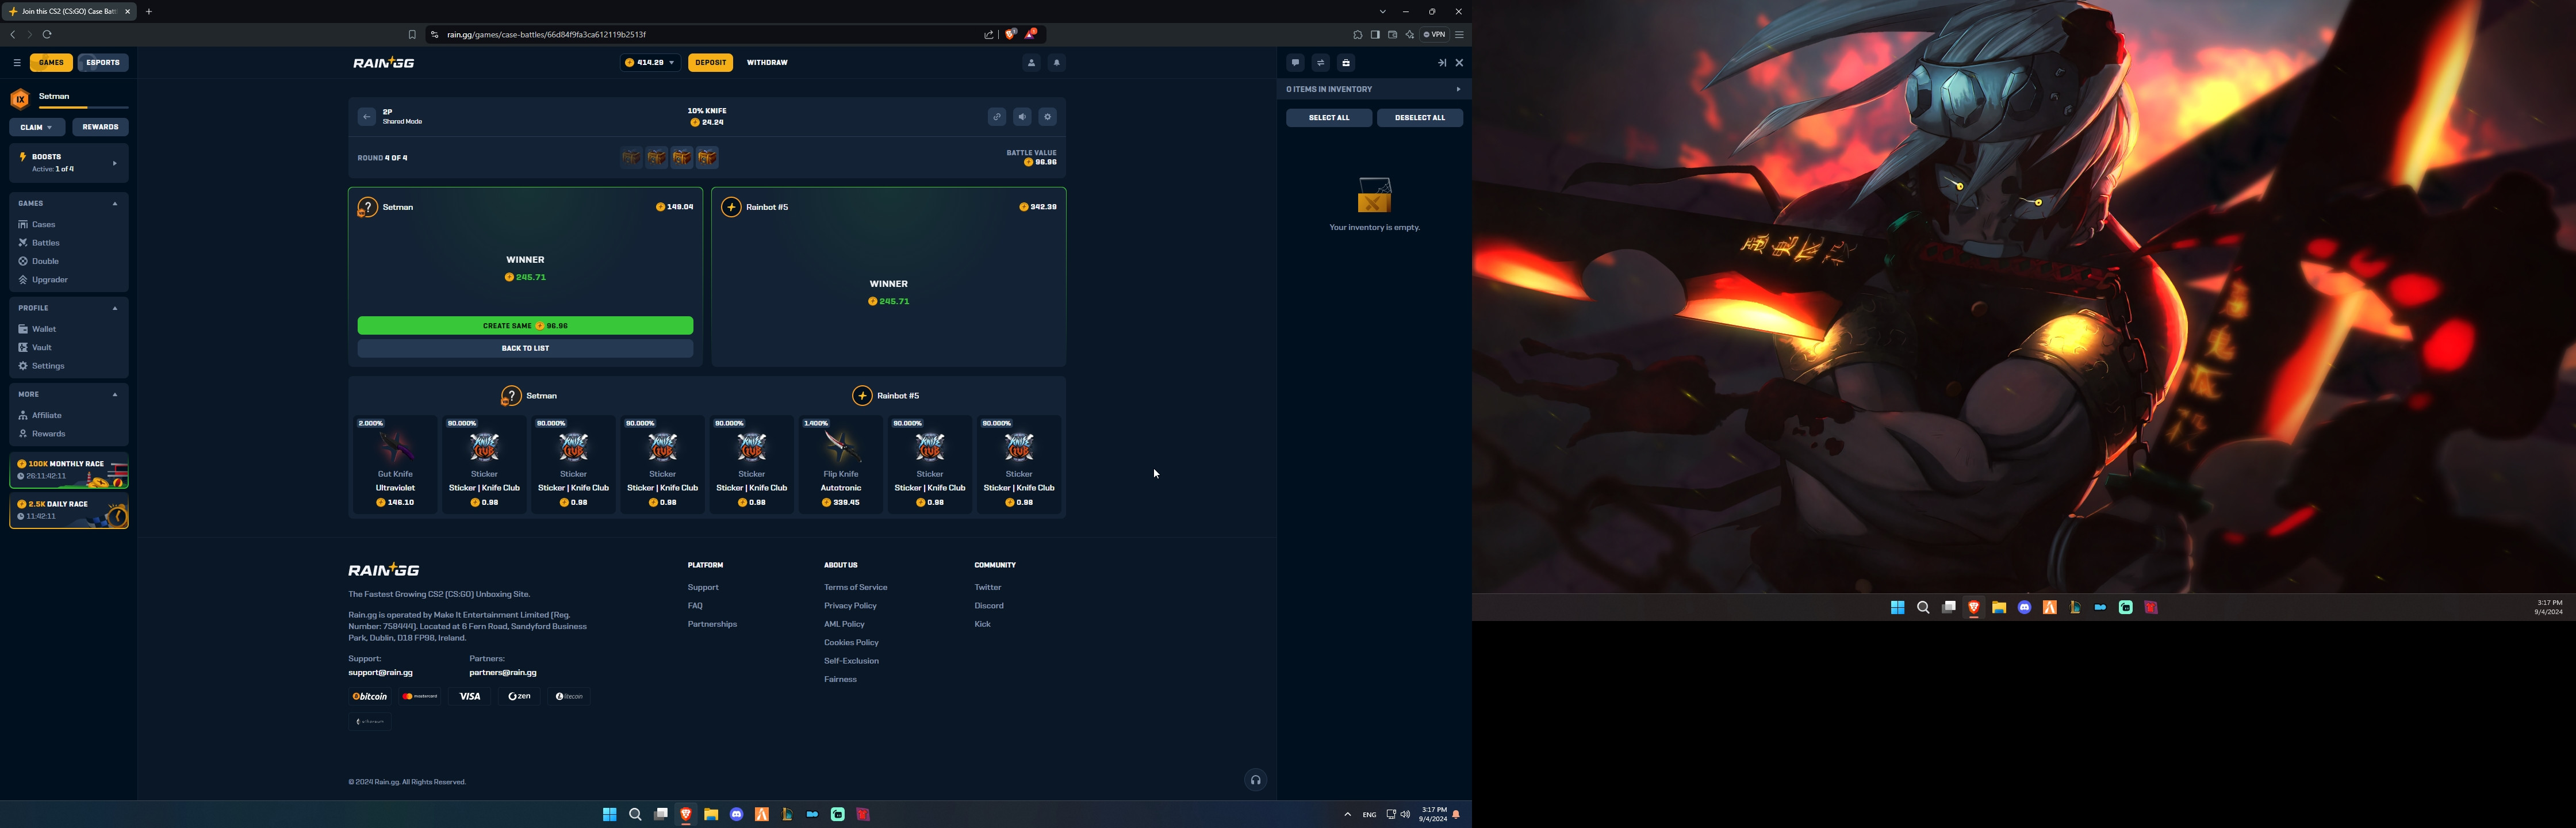This screenshot has width=2576, height=828.
Task: Collapse right sidebar with arrow icon
Action: [x=1441, y=63]
